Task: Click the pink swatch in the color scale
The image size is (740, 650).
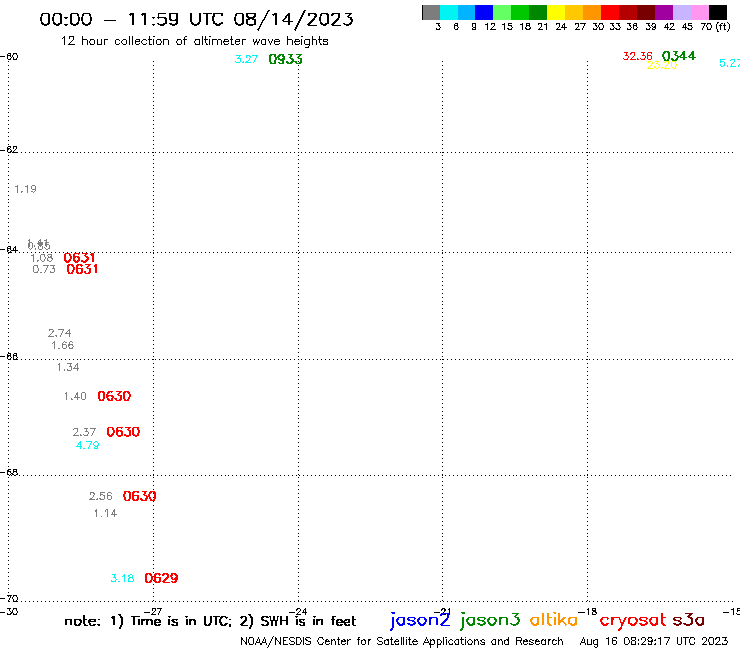Action: coord(700,12)
